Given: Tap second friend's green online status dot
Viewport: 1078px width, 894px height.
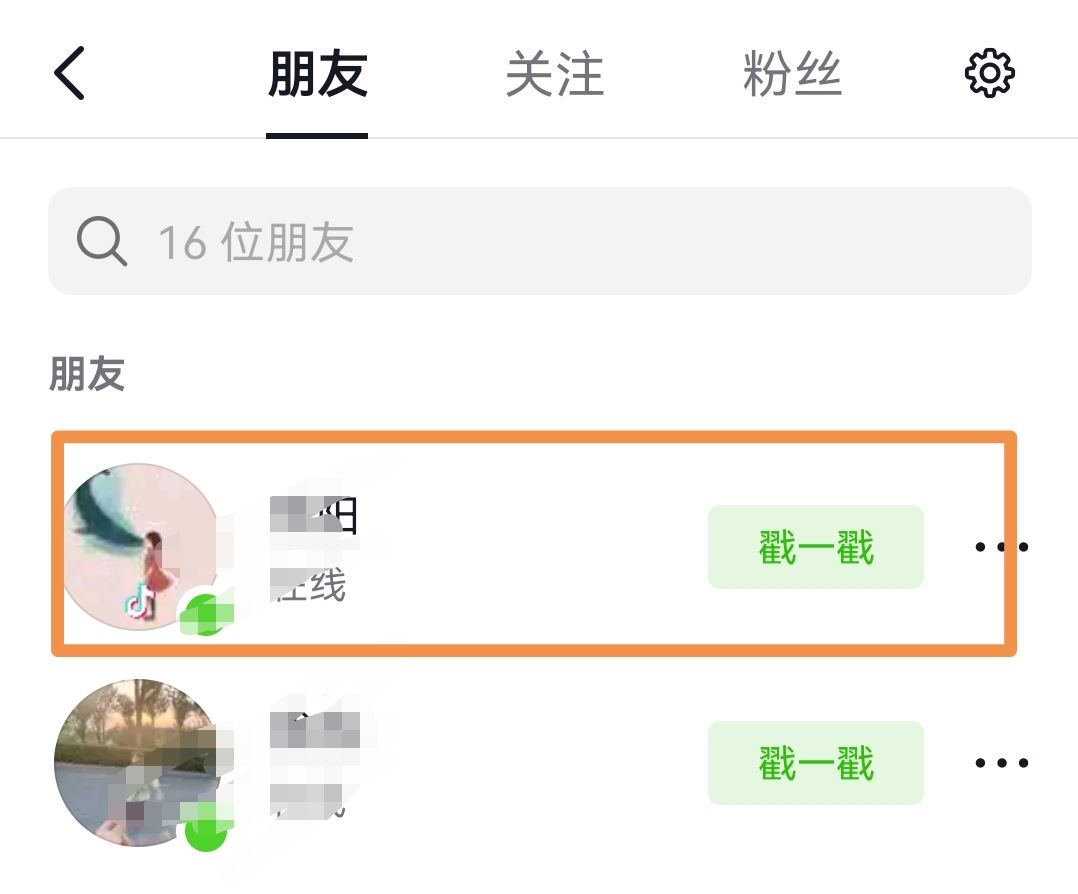Looking at the screenshot, I should click(206, 828).
